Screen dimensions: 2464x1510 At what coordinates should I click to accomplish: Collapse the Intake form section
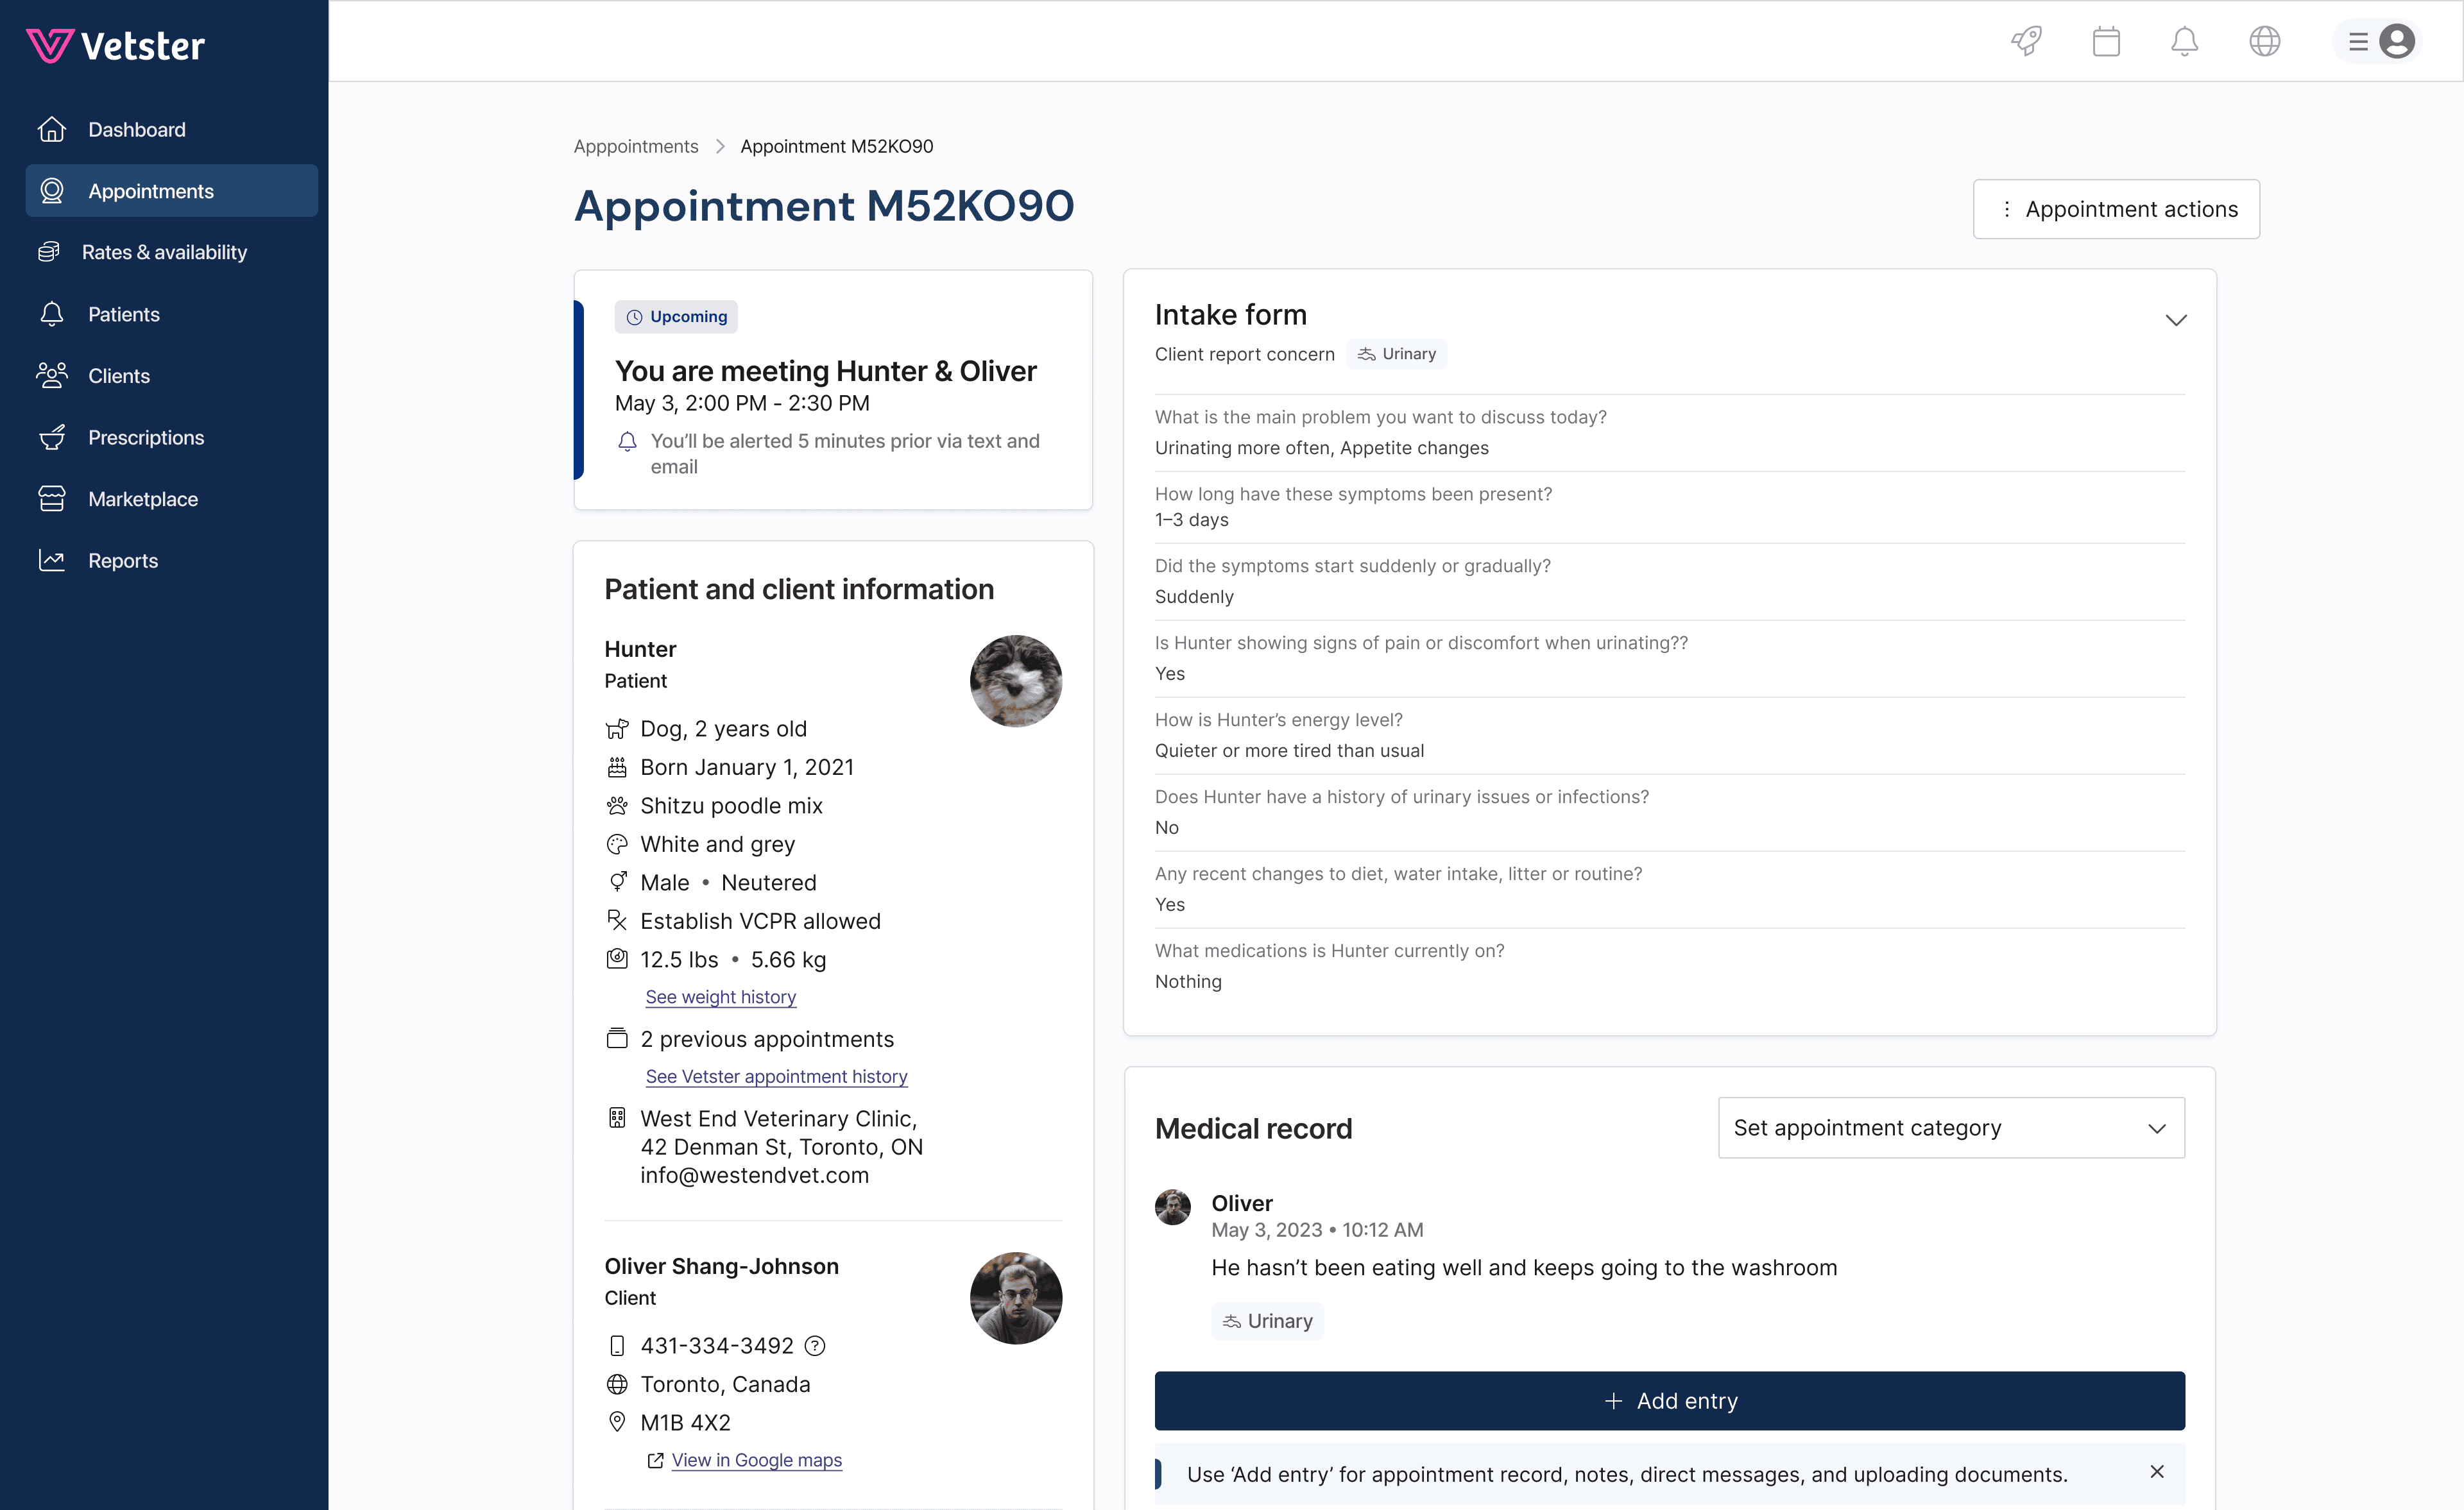pos(2176,320)
